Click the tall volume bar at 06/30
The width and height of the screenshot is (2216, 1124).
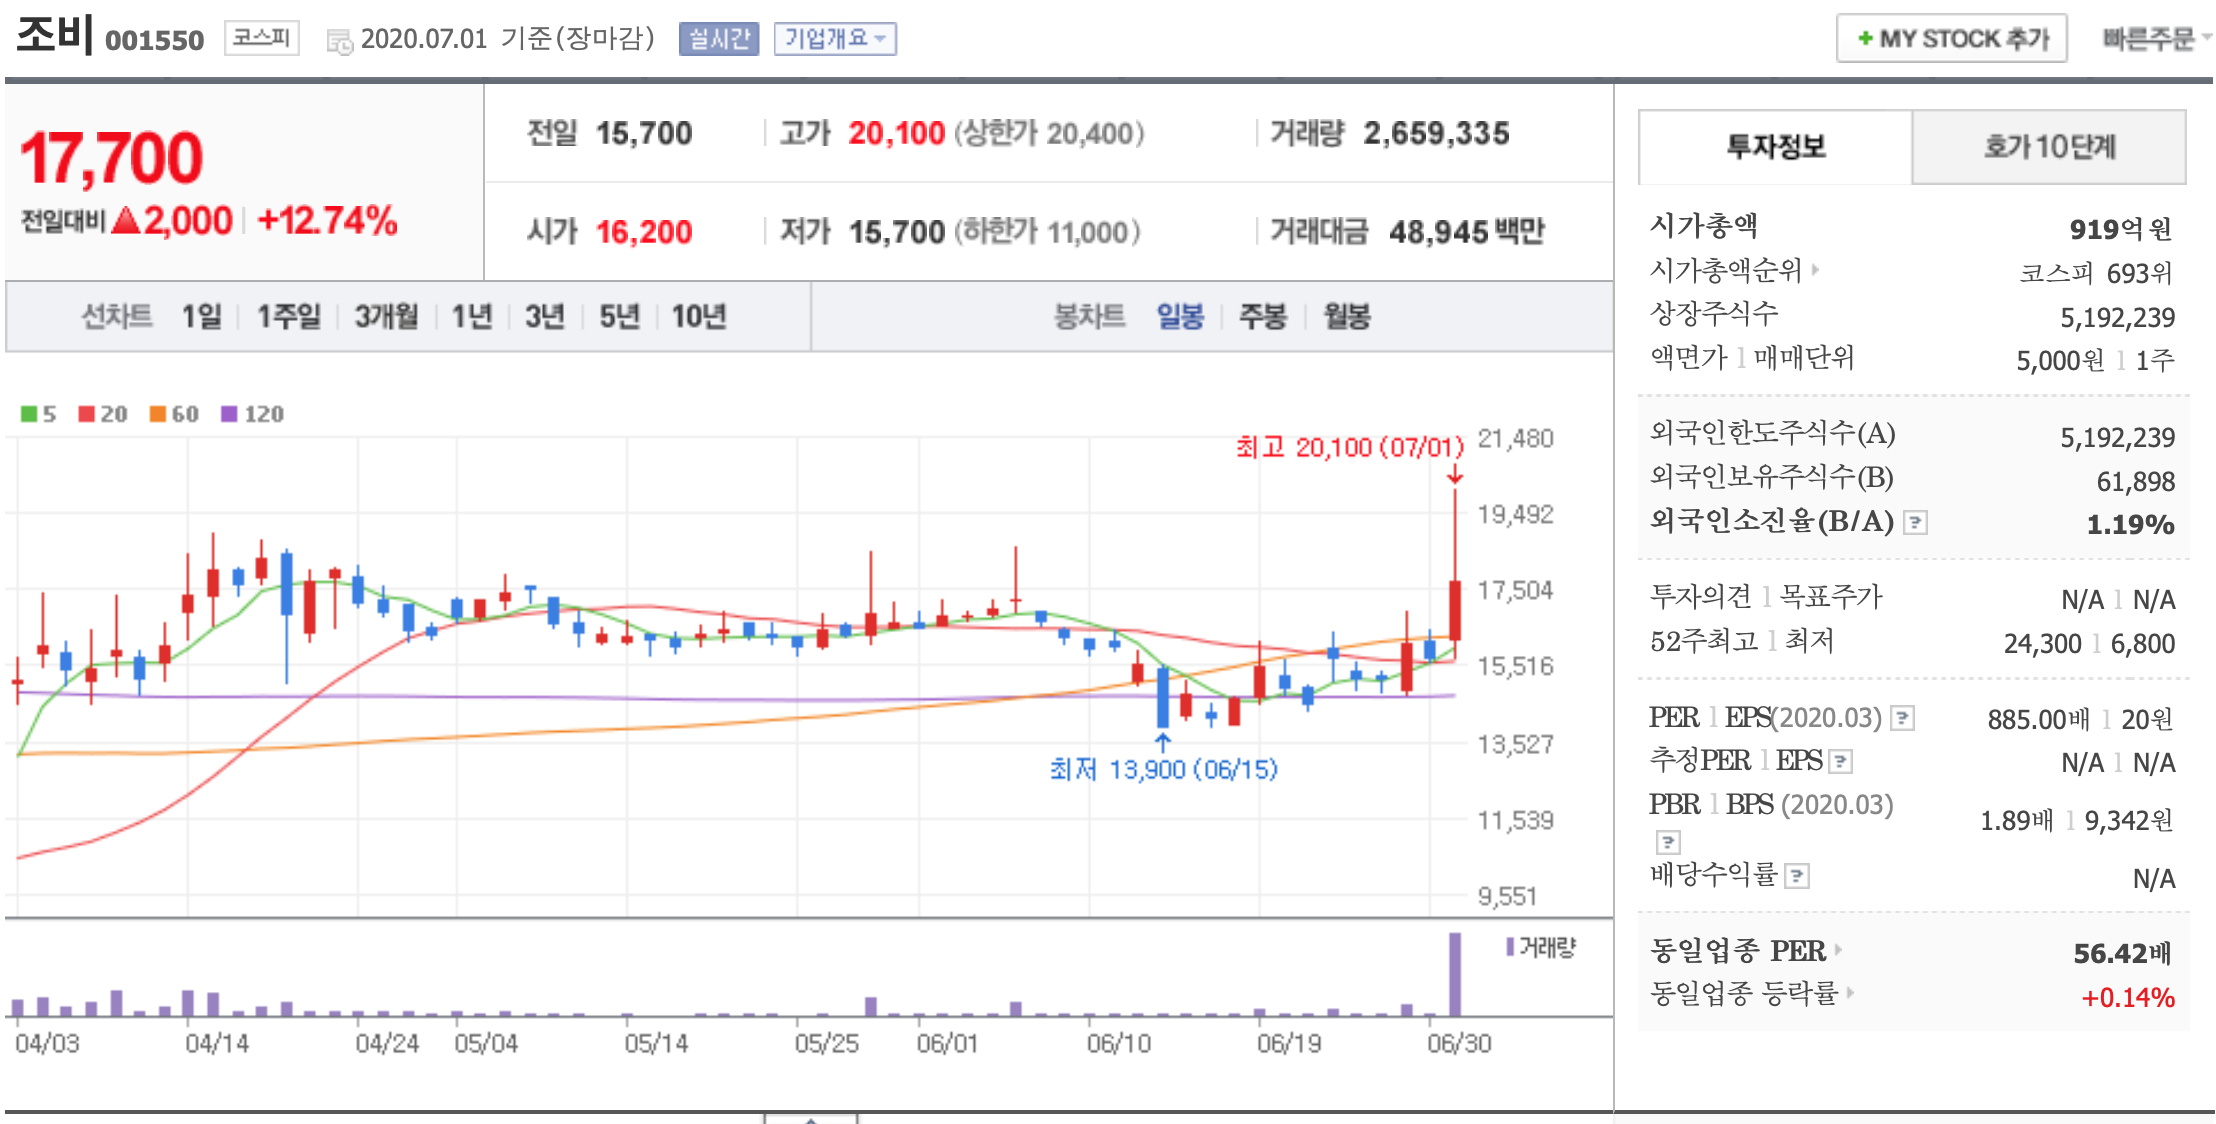pyautogui.click(x=1455, y=974)
